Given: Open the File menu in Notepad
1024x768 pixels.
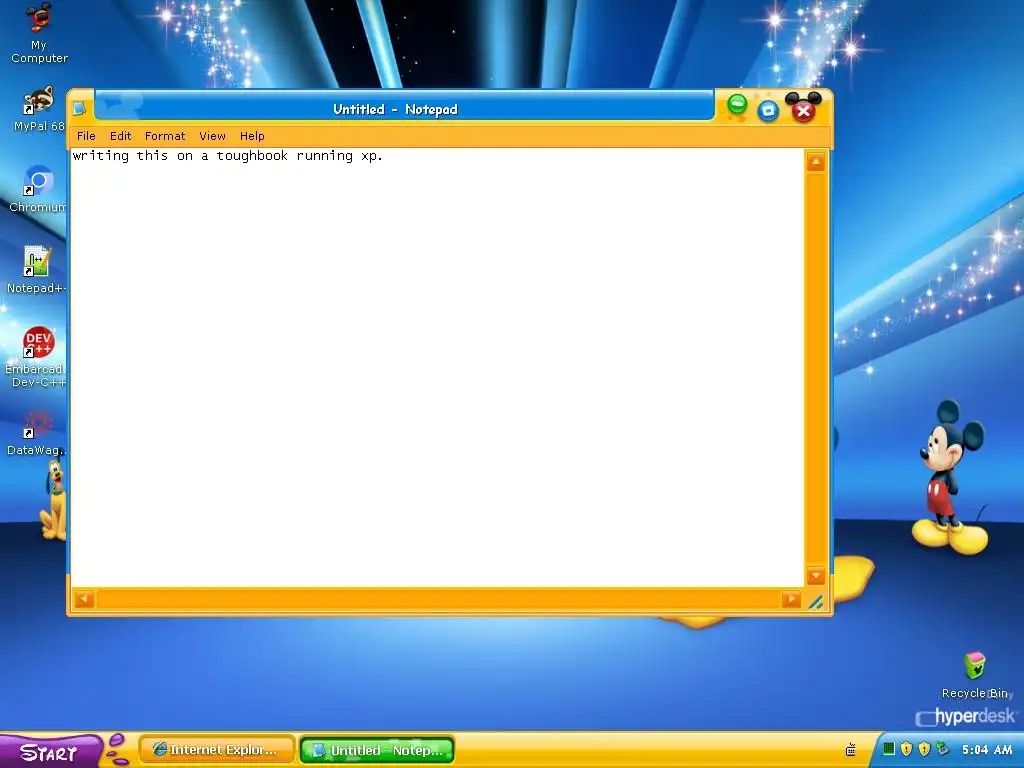Looking at the screenshot, I should (86, 136).
